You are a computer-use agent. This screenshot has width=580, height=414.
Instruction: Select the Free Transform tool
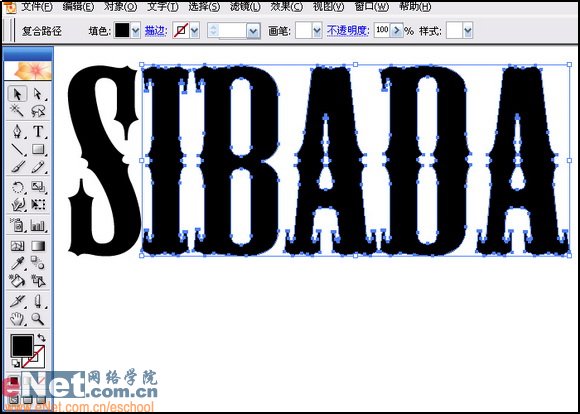point(38,204)
